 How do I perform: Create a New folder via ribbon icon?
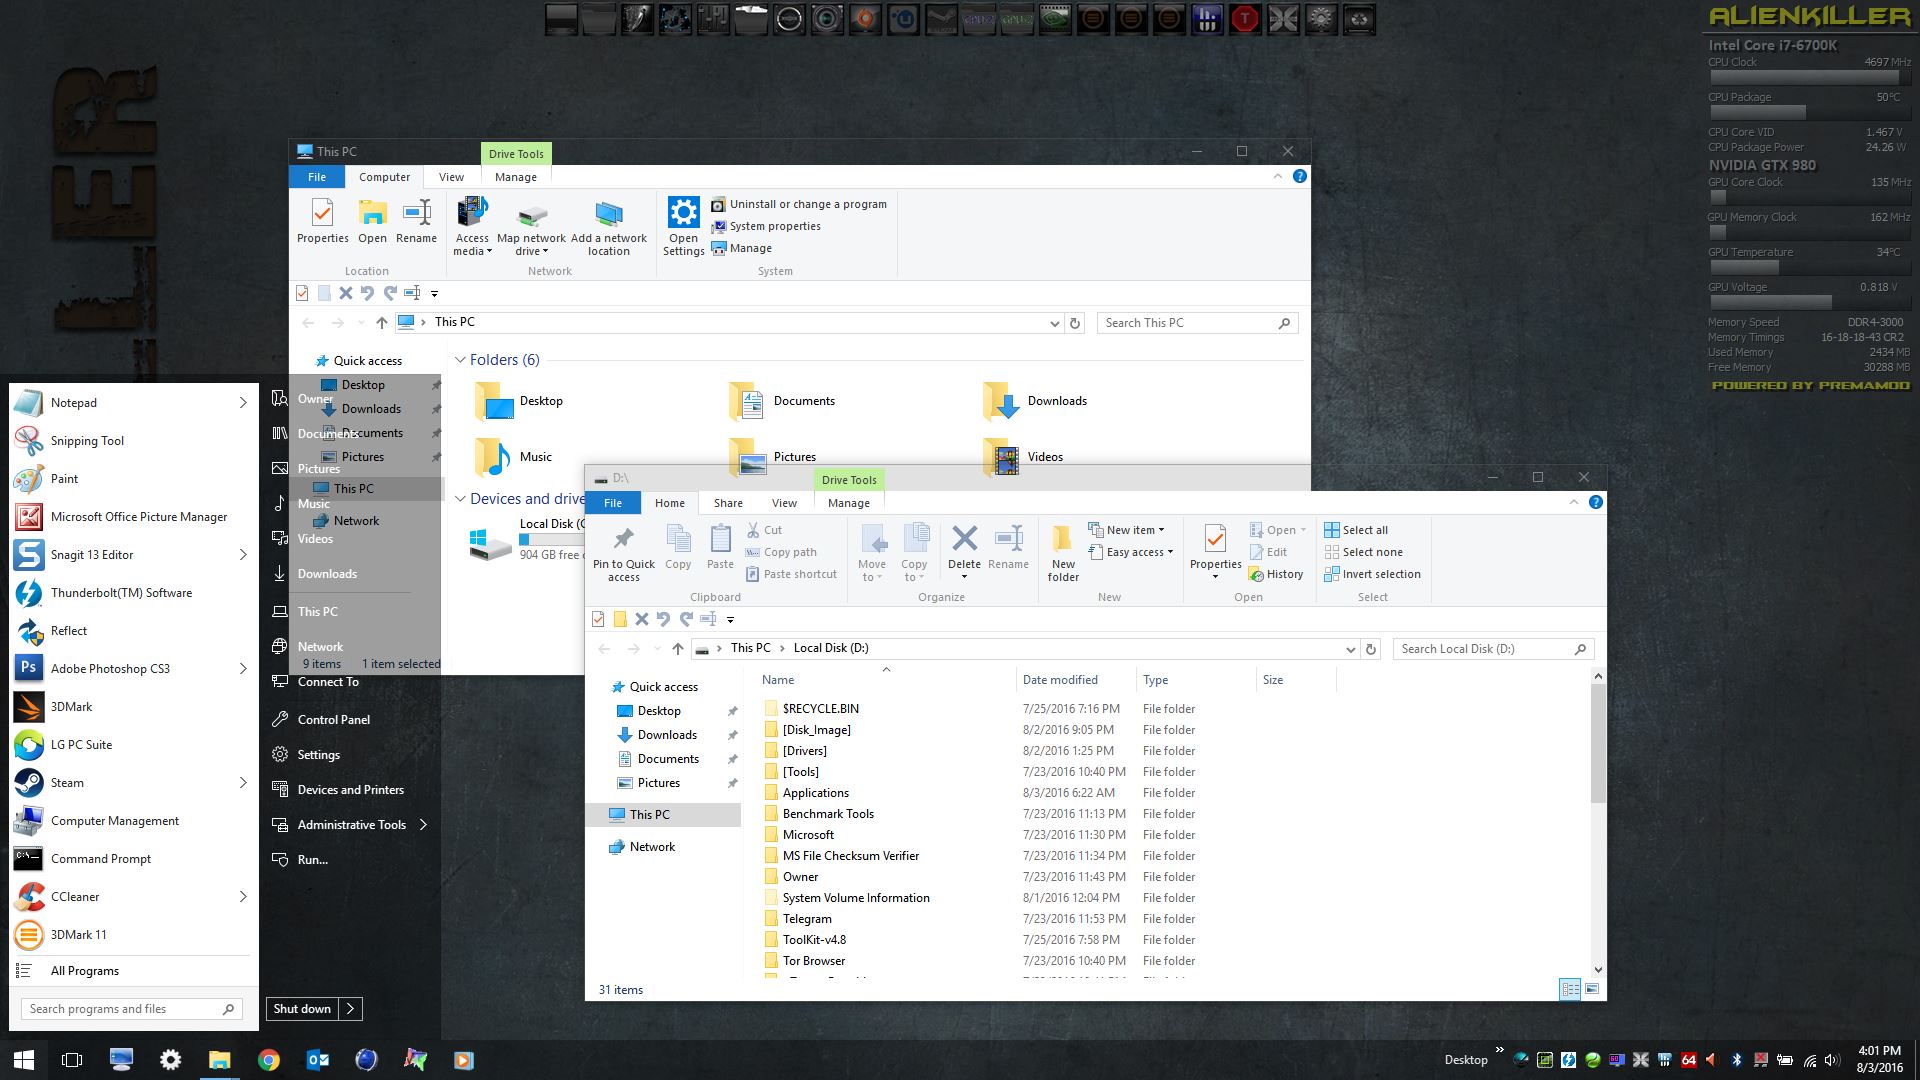(1063, 553)
